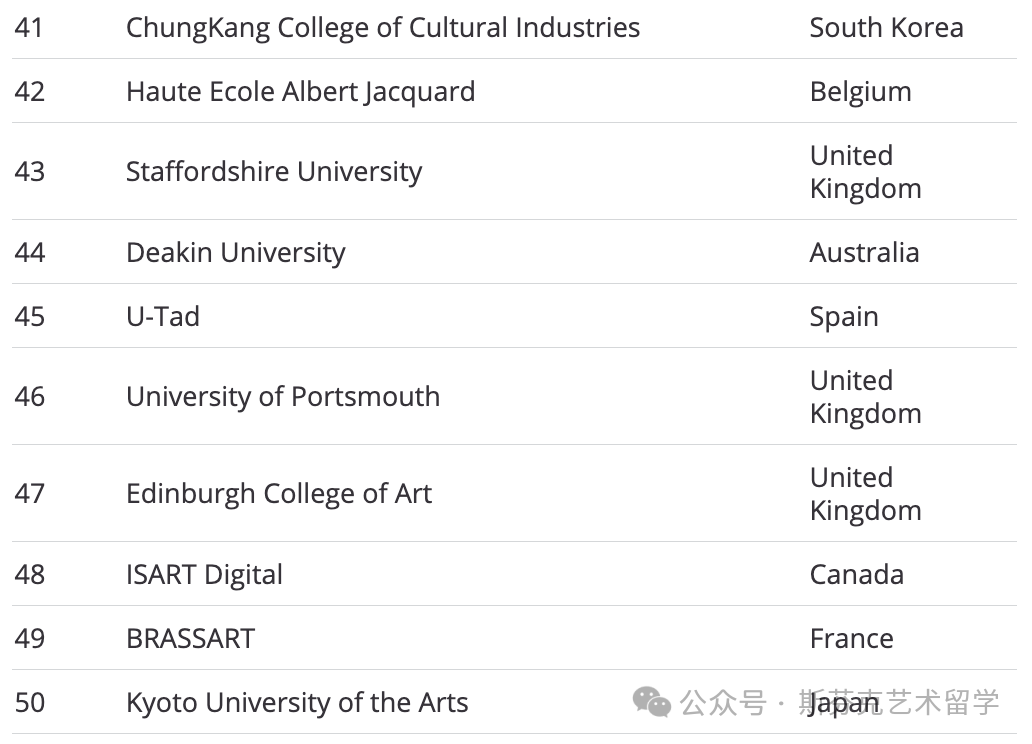
Task: Click the Spain country cell
Action: coord(844,317)
